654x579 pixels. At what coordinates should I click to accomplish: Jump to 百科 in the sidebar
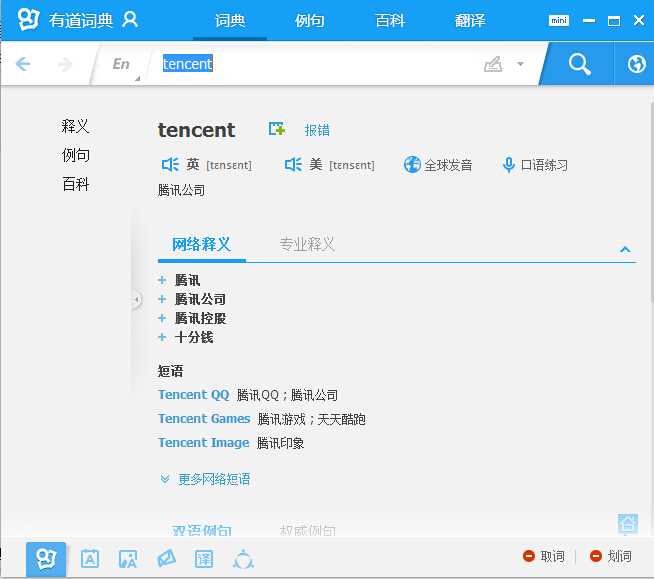pyautogui.click(x=75, y=184)
